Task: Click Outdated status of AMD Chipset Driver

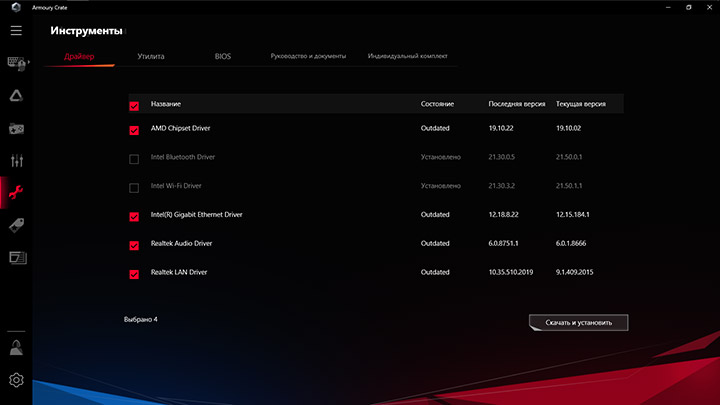Action: (x=435, y=128)
